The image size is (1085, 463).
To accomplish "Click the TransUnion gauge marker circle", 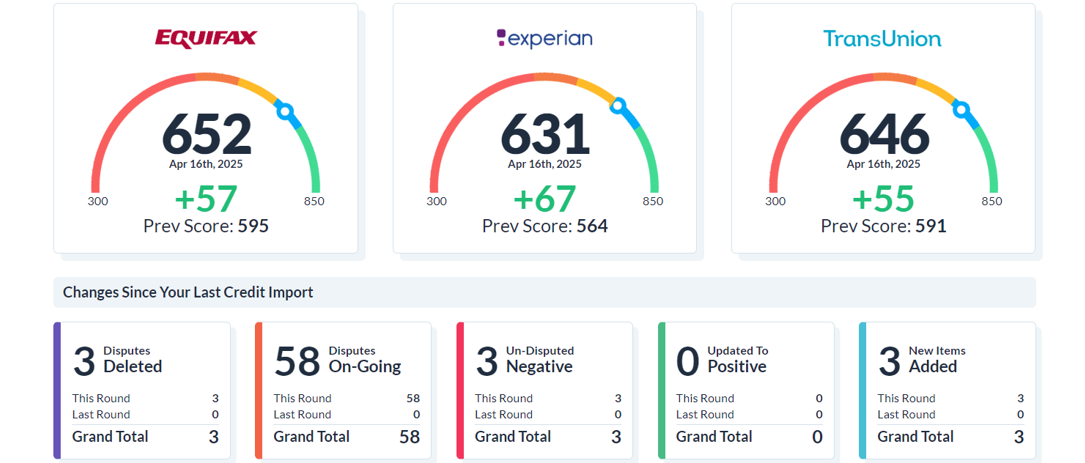I will tap(960, 108).
